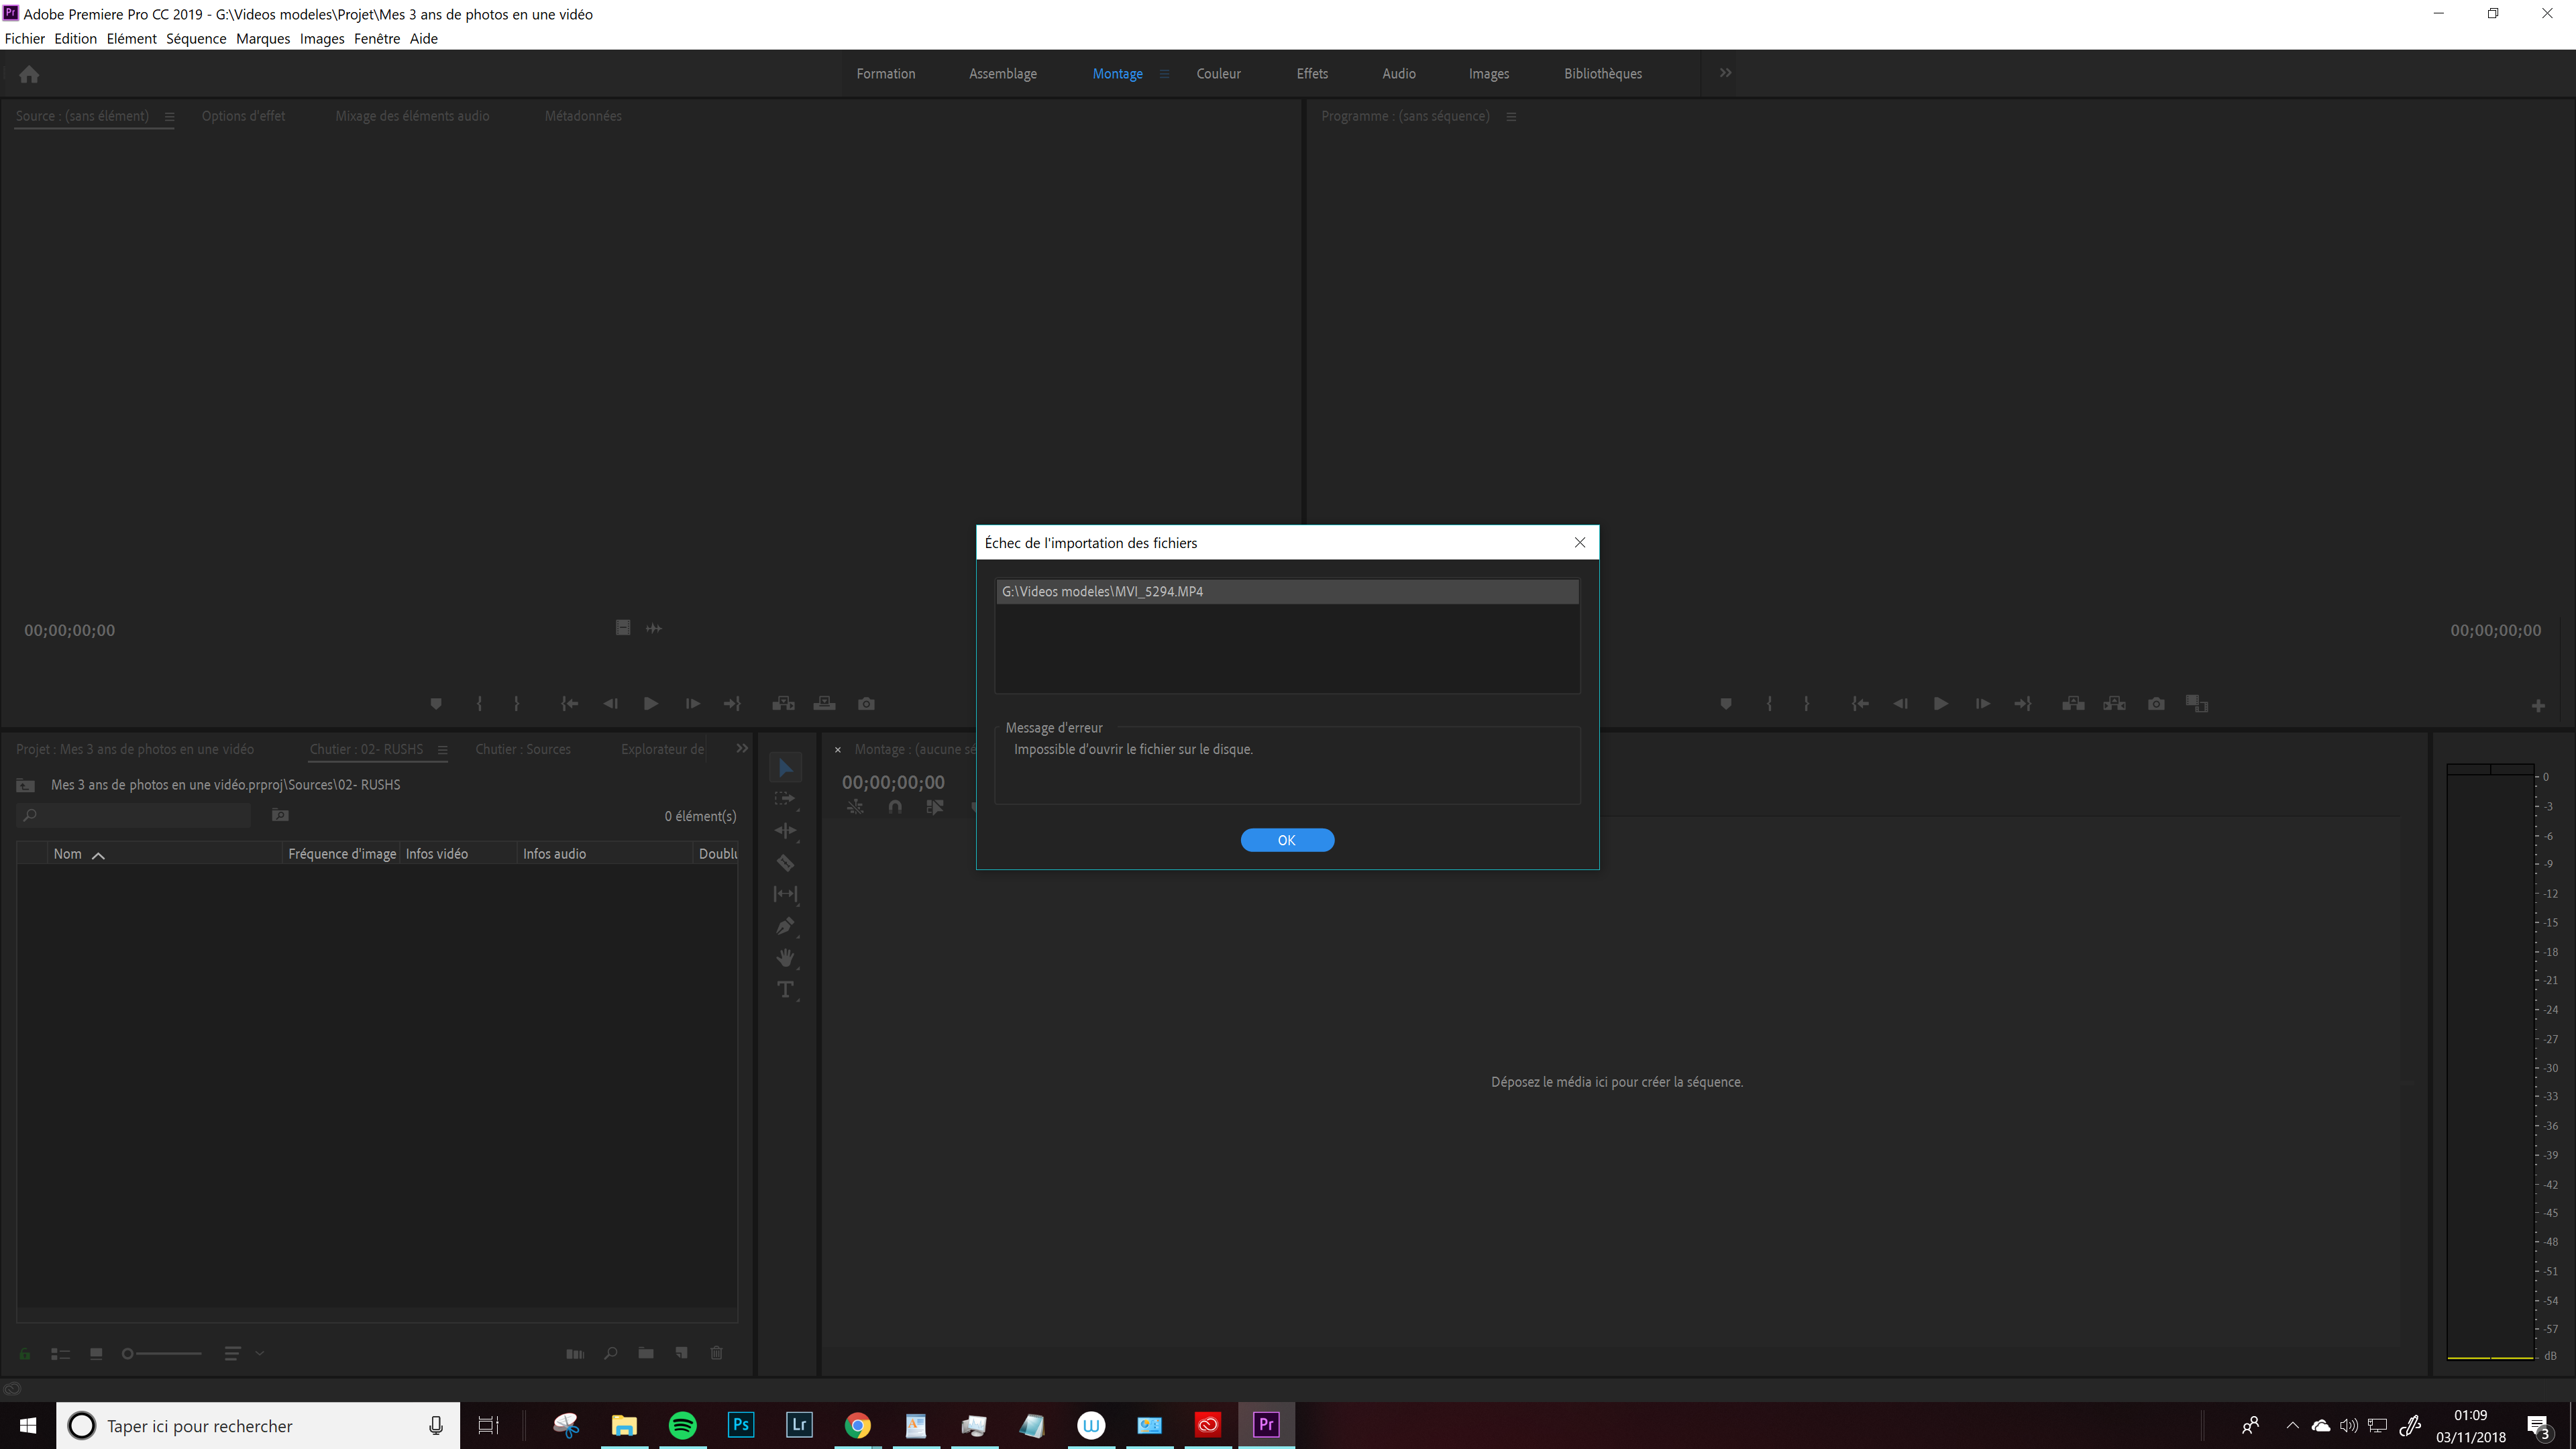Select the Ripple Edit tool
This screenshot has width=2576, height=1449.
tap(785, 830)
